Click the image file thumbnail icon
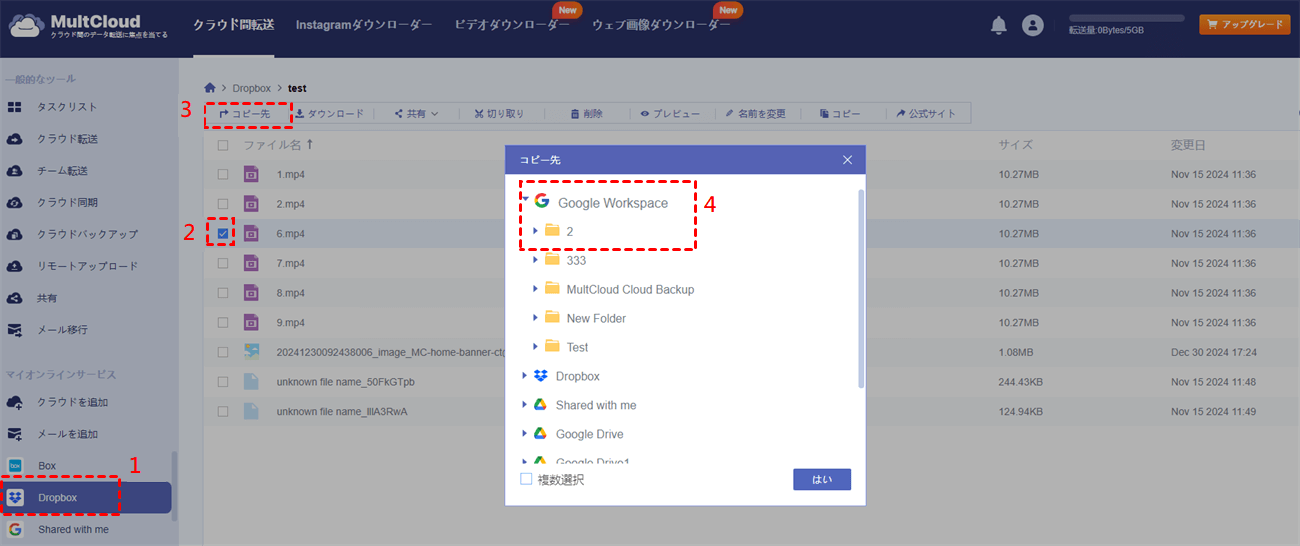 click(252, 352)
